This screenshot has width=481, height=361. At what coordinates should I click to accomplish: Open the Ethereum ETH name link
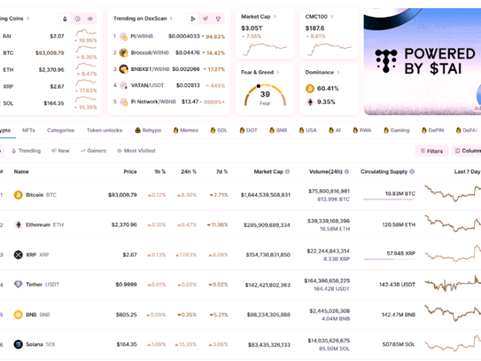tap(45, 225)
